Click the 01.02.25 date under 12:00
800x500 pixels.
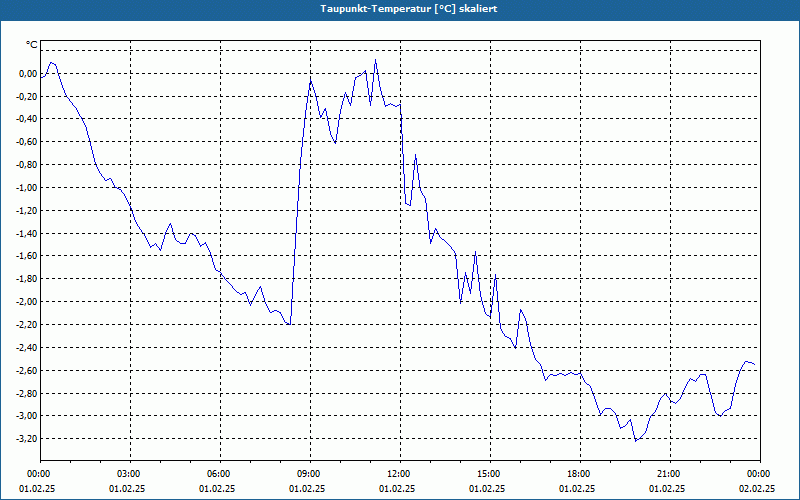(397, 488)
